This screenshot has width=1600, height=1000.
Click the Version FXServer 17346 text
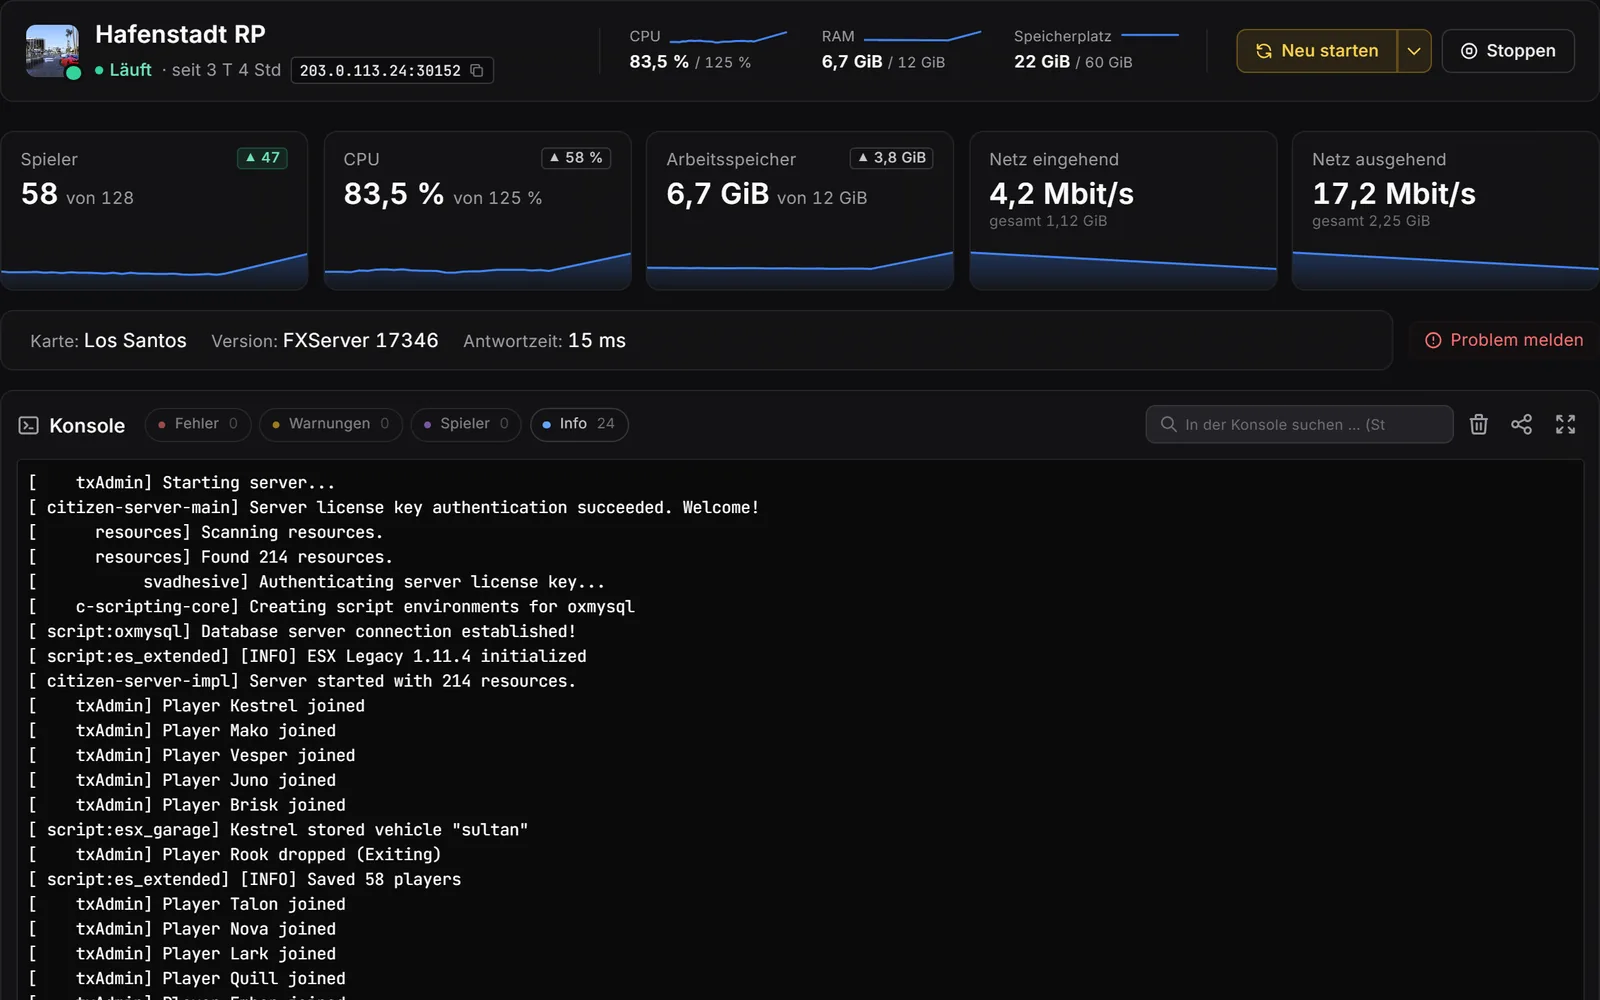pos(325,341)
